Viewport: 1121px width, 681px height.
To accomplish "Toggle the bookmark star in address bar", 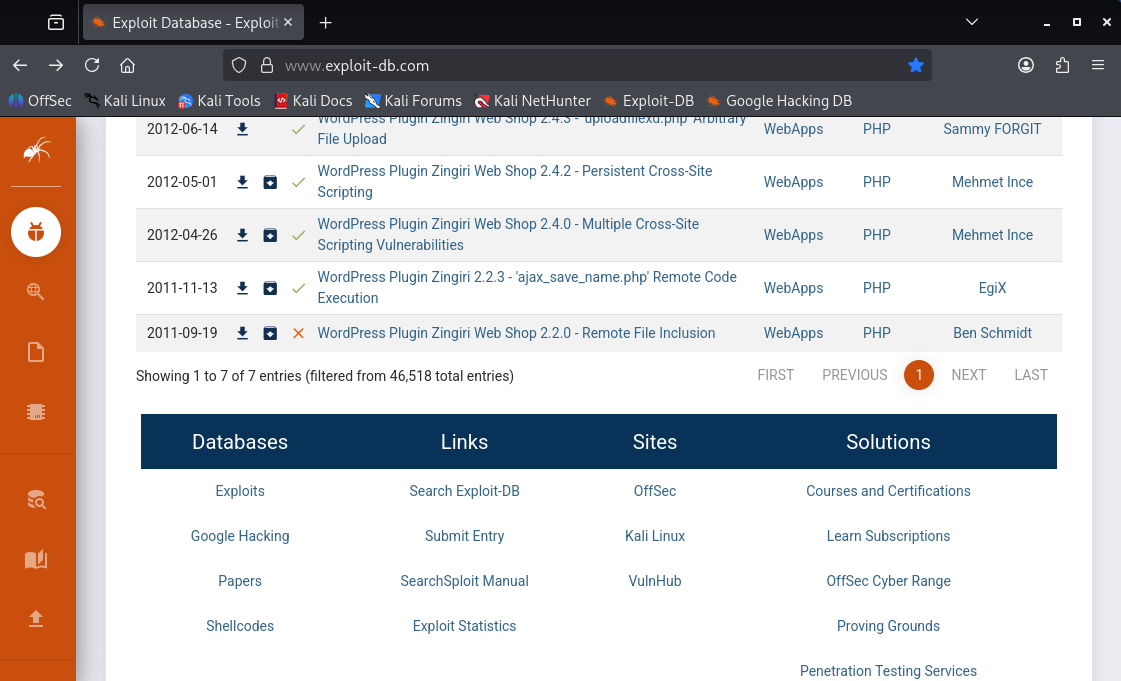I will coord(915,65).
